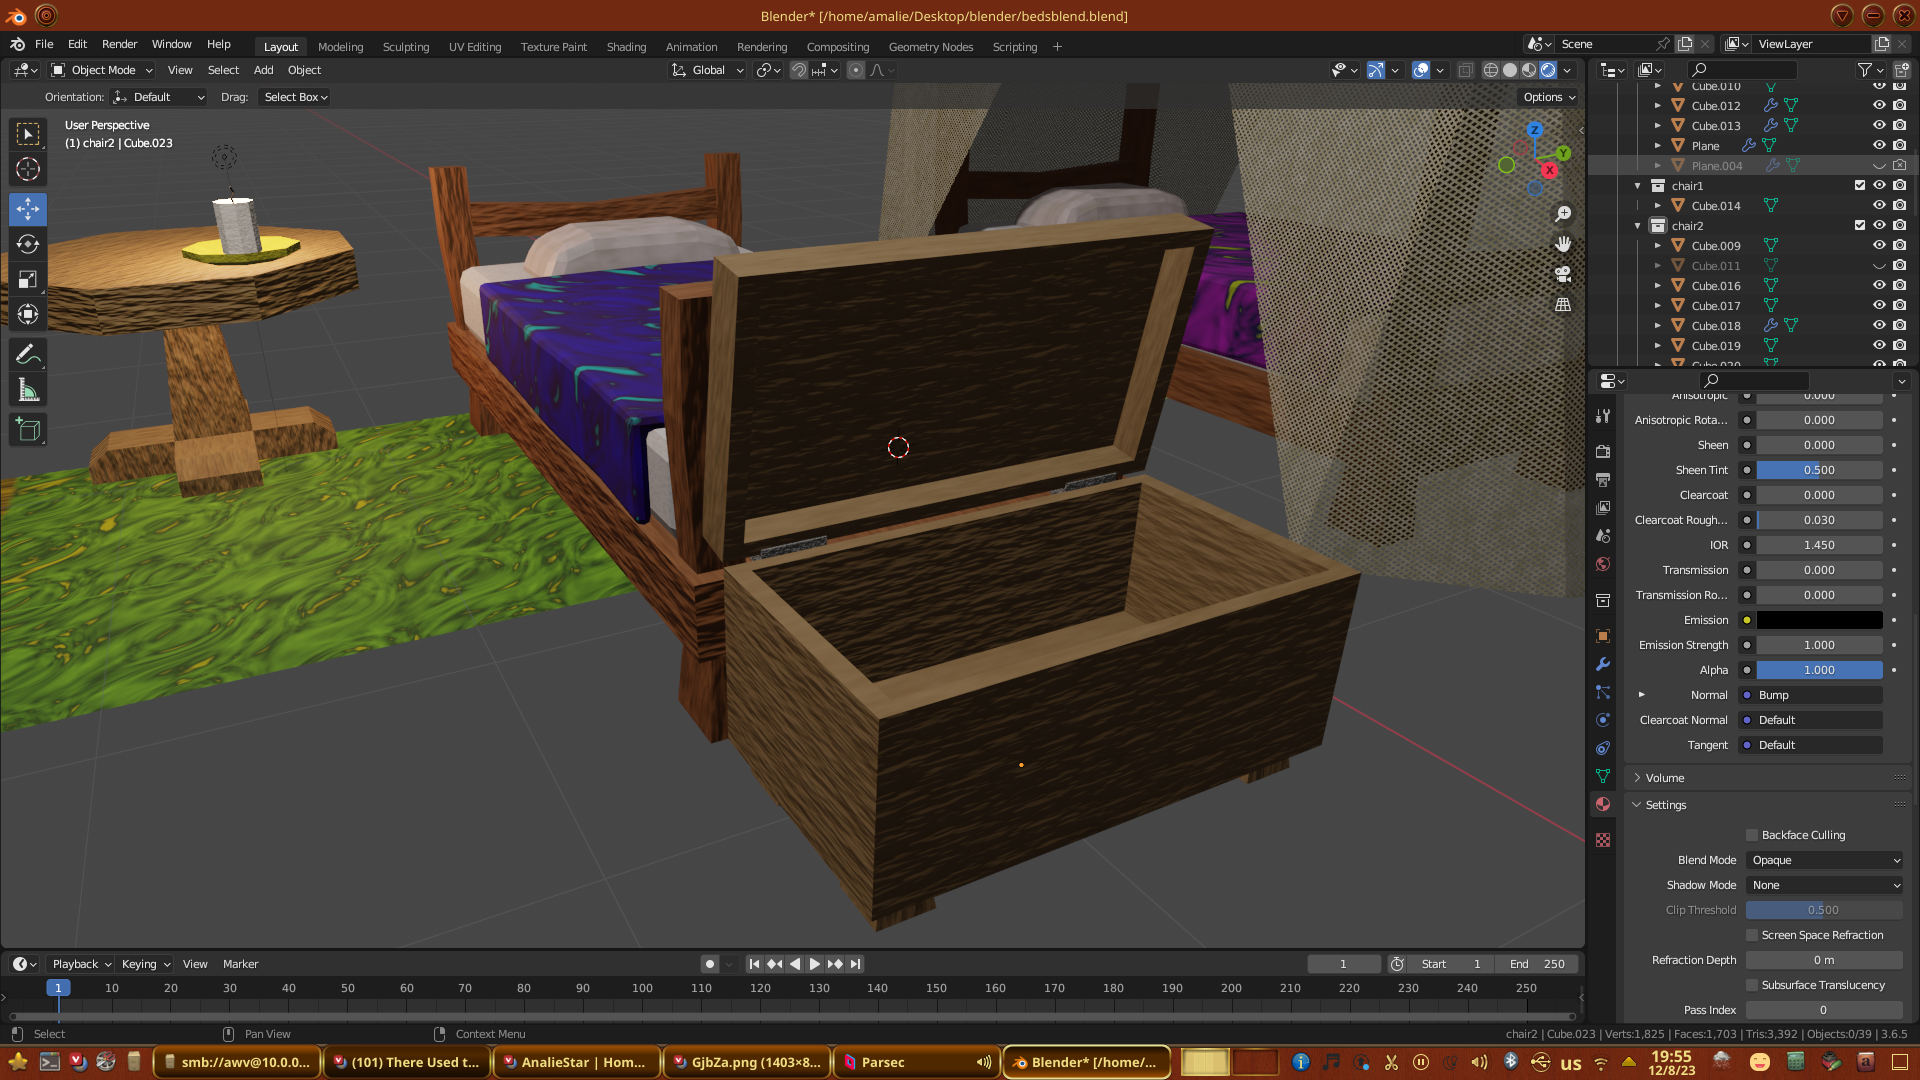Screen dimensions: 1920x1080
Task: Expand the Volume panel
Action: point(1665,778)
